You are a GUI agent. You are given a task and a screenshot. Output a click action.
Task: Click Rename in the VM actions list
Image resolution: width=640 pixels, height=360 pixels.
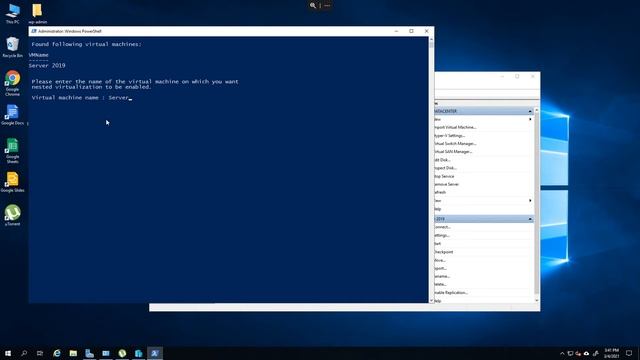[442, 276]
